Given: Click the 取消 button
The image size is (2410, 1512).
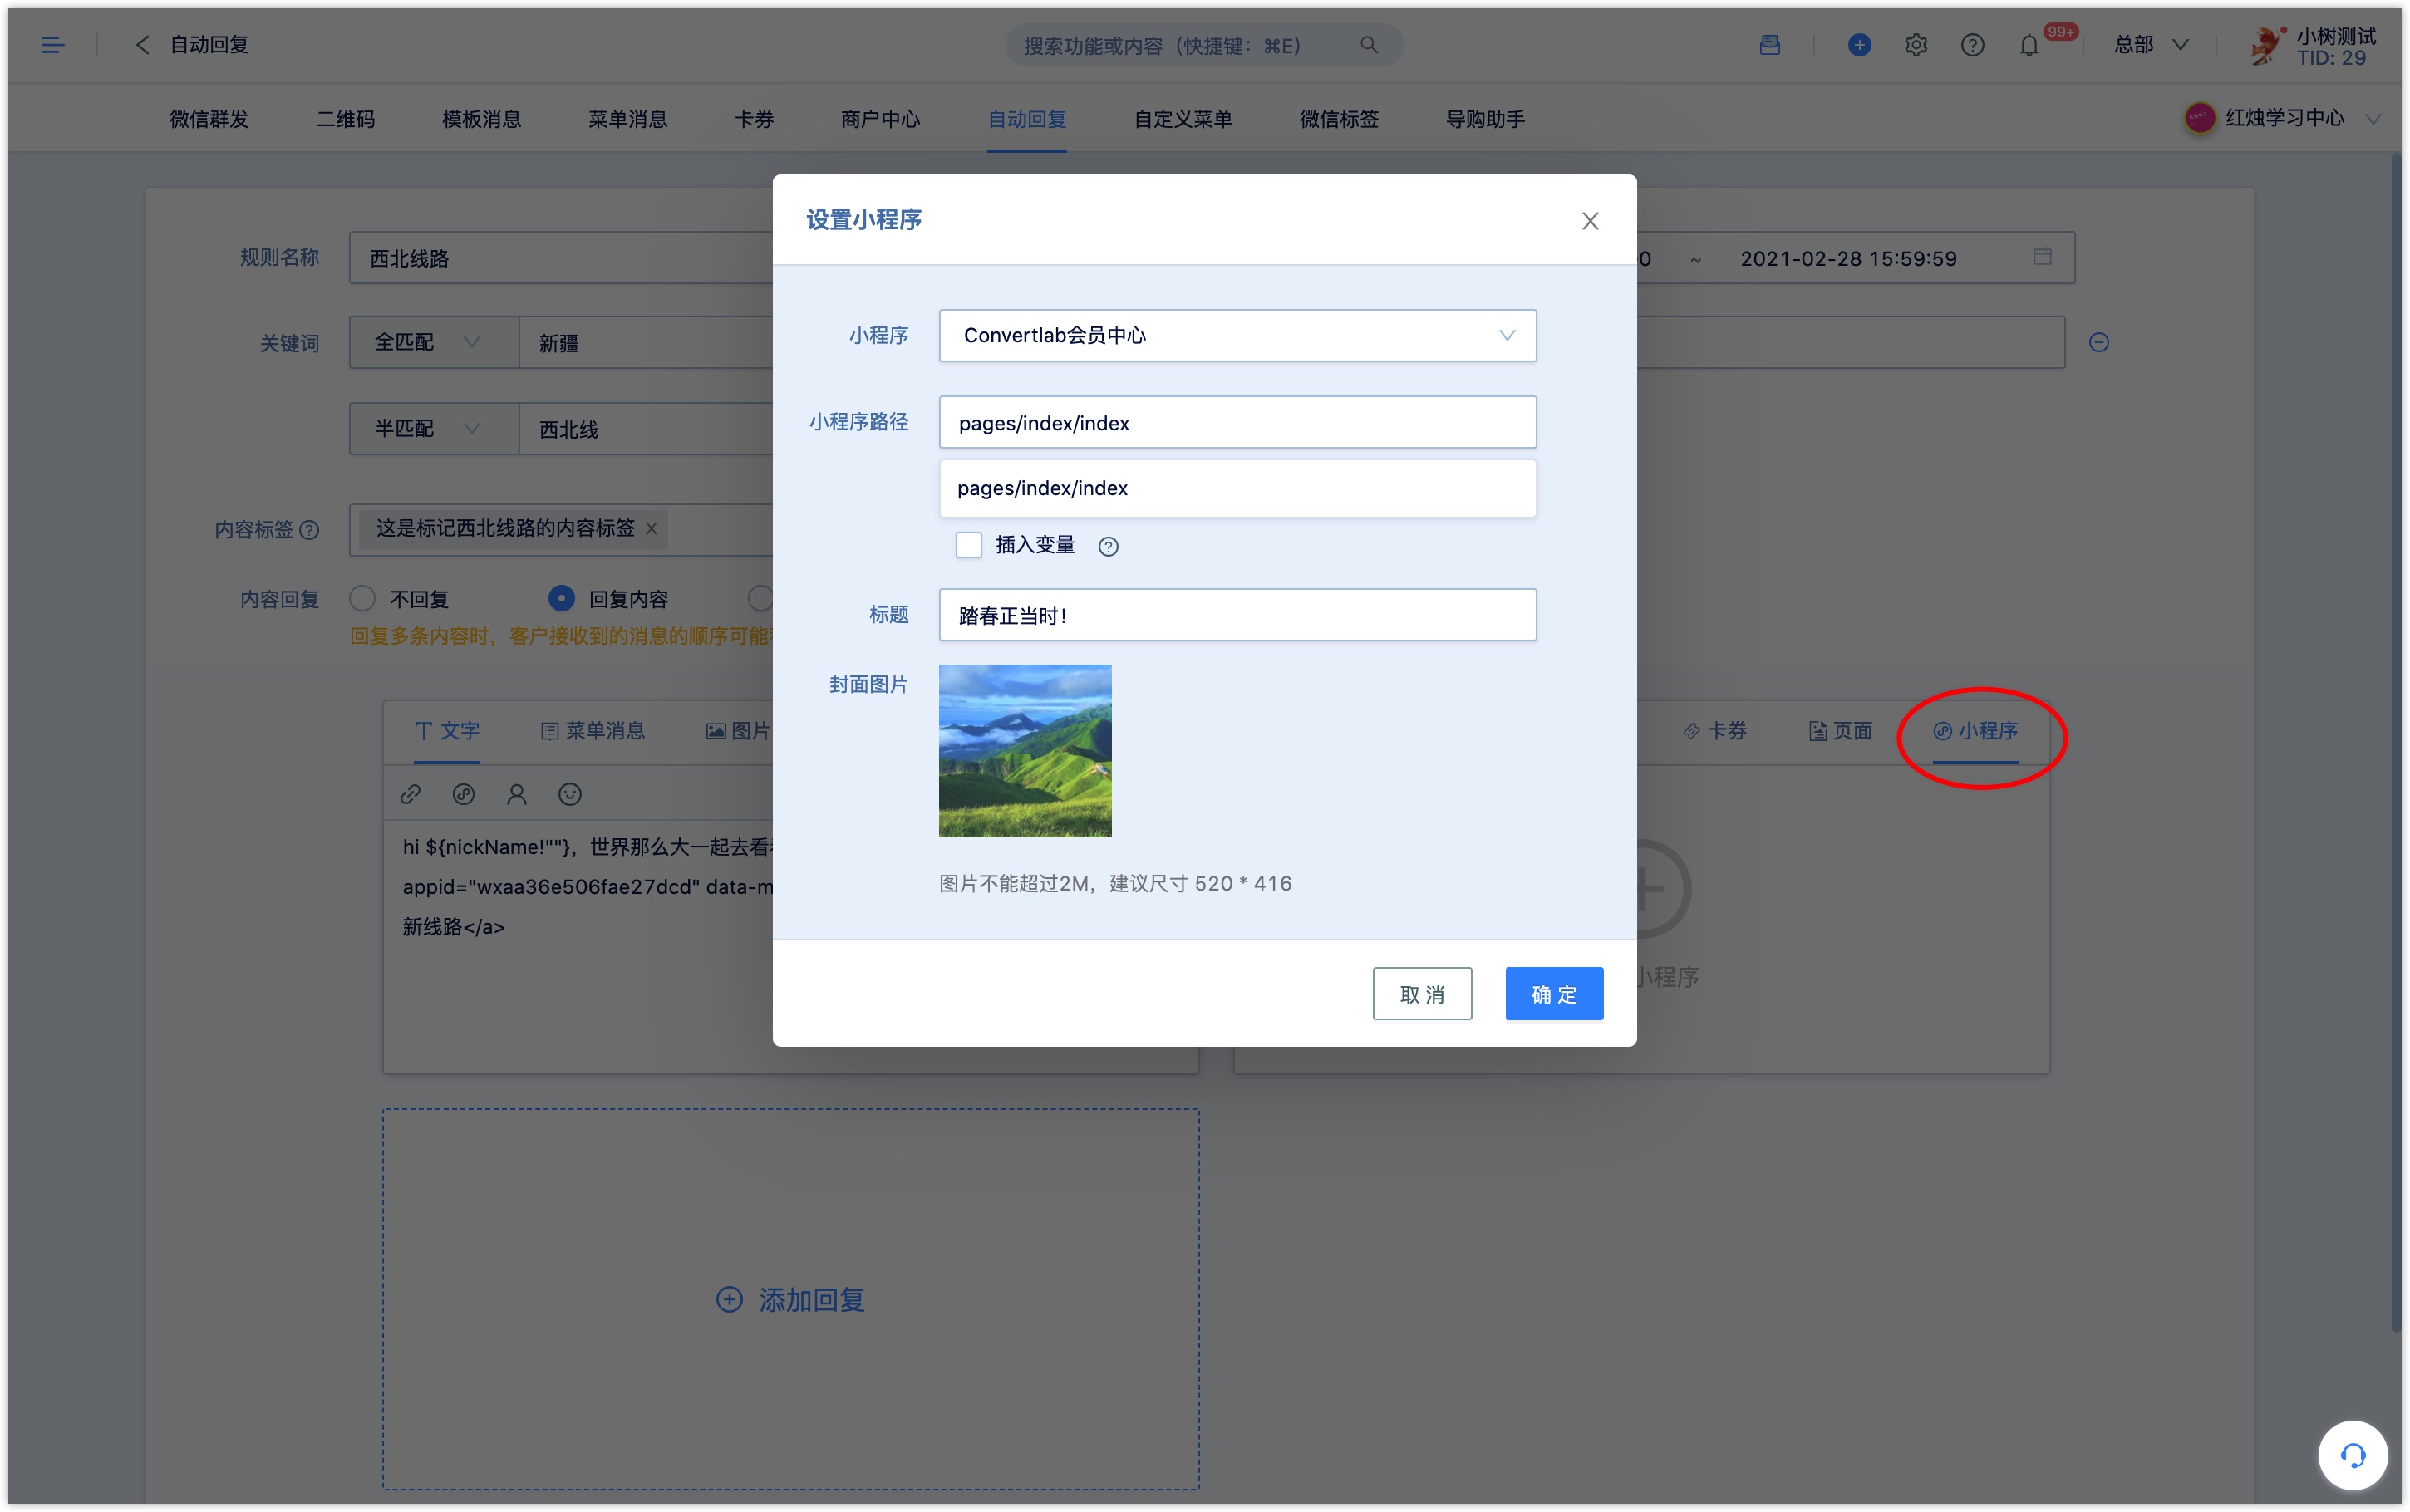Looking at the screenshot, I should coord(1421,994).
